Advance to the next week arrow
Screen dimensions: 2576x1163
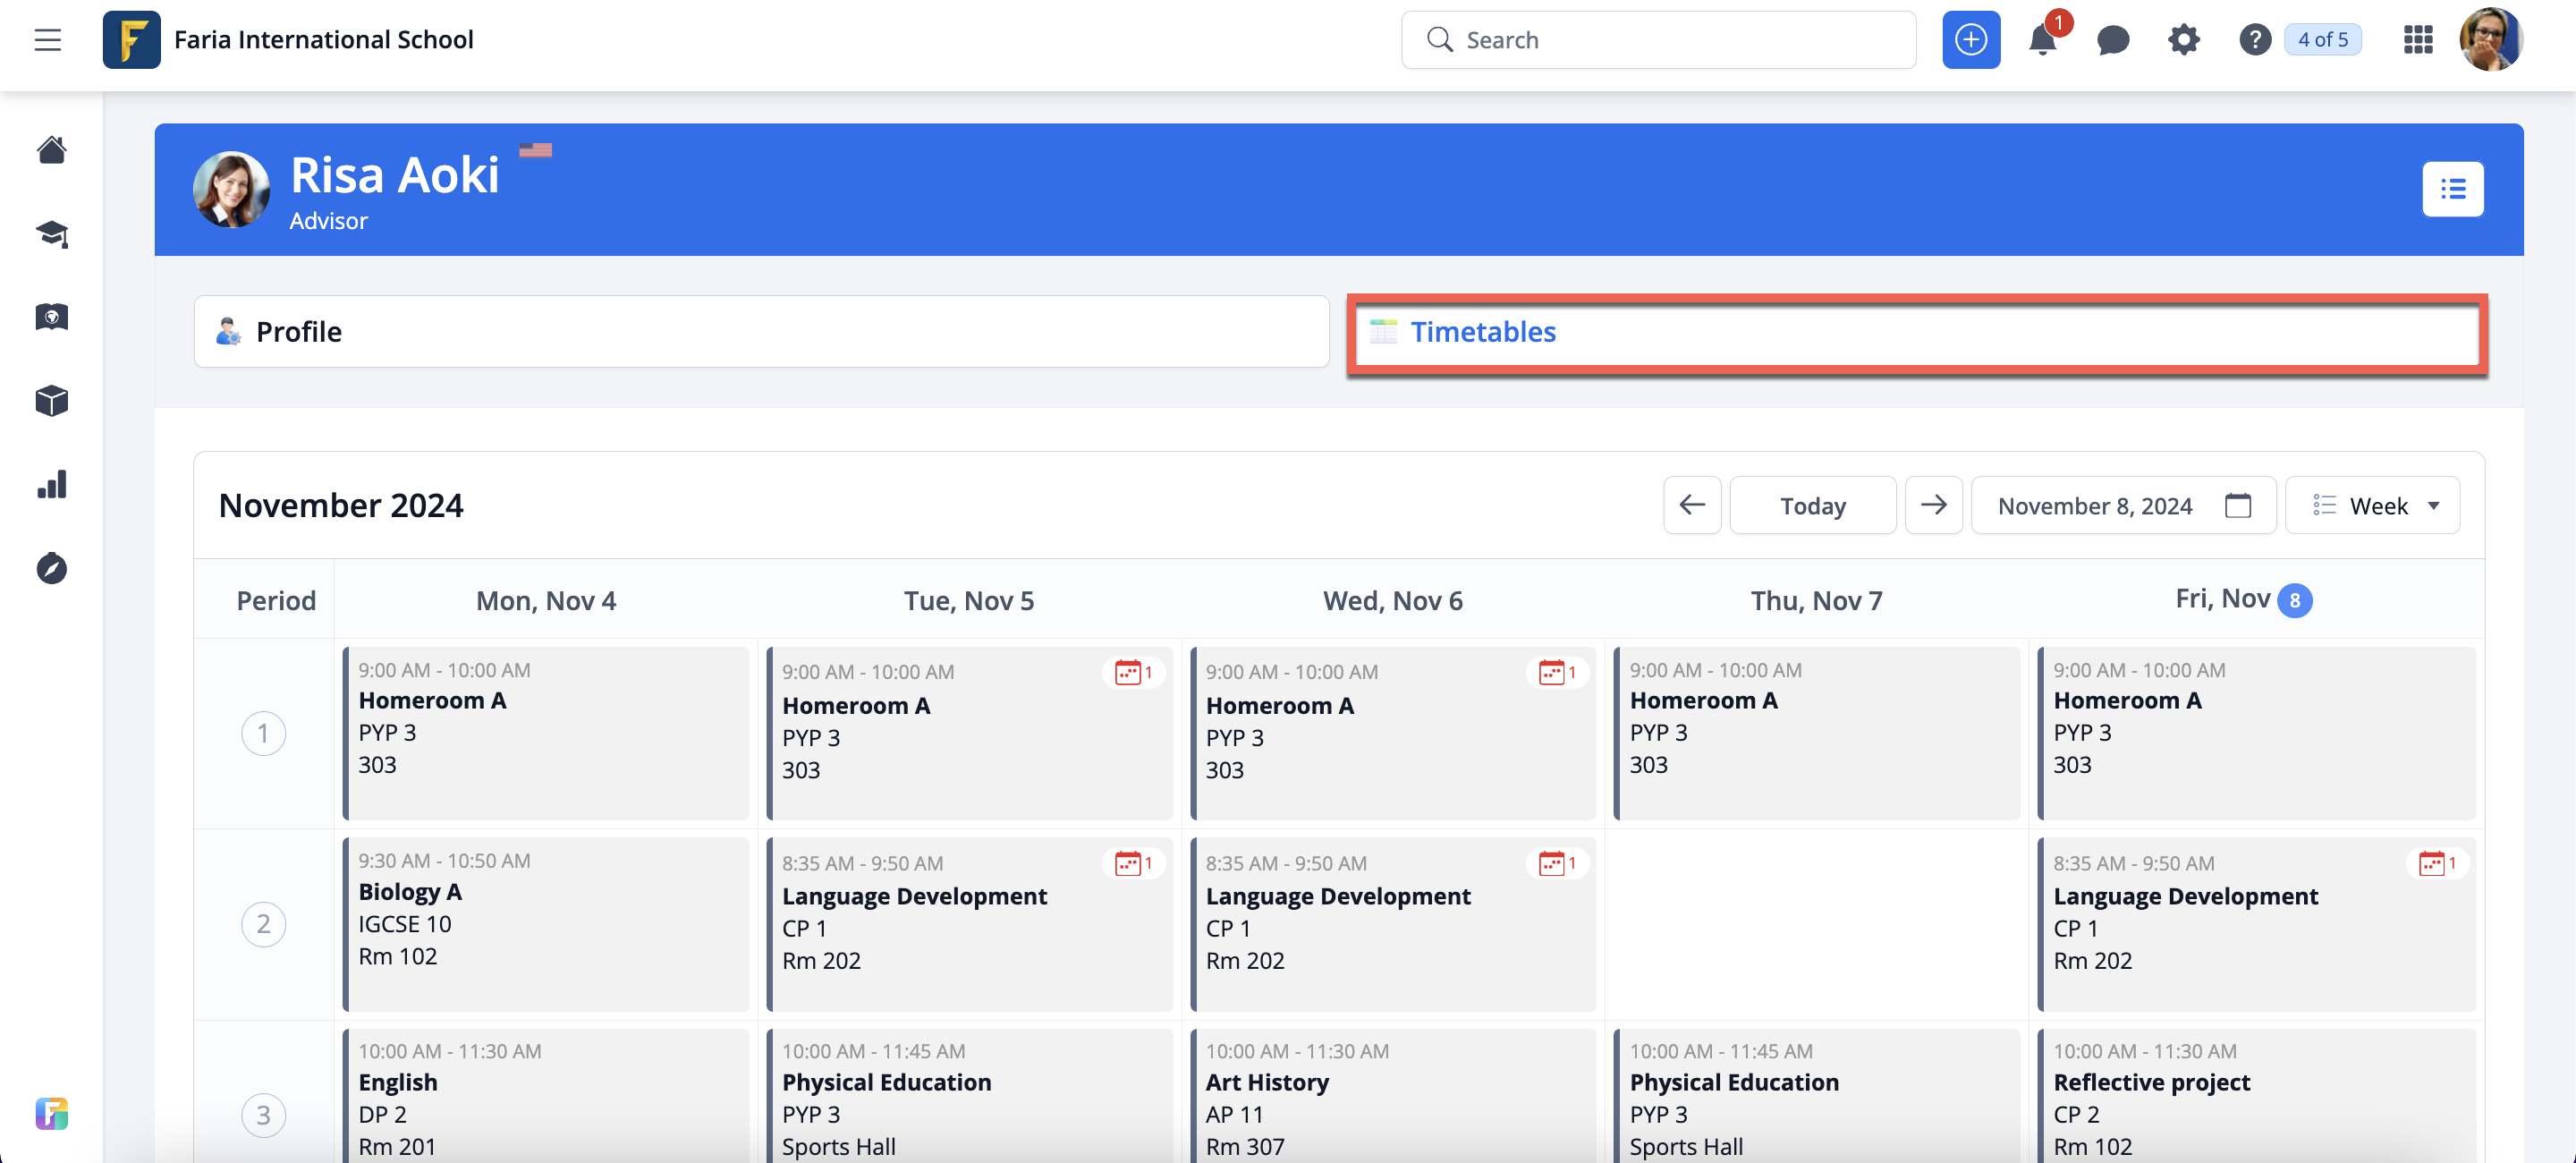tap(1933, 506)
